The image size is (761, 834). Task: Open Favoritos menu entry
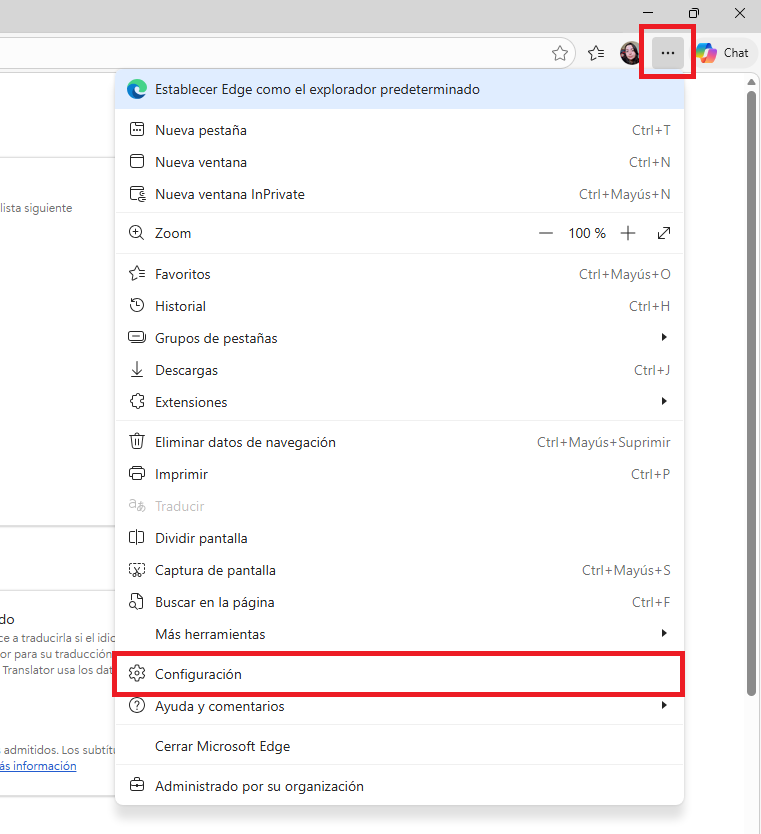click(399, 274)
